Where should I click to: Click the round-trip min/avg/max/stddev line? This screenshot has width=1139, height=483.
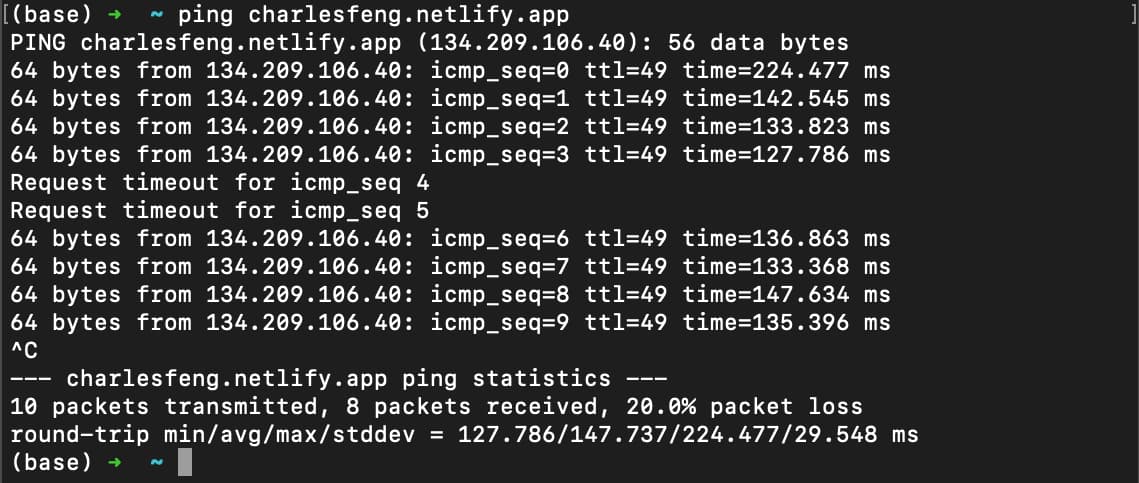[464, 434]
